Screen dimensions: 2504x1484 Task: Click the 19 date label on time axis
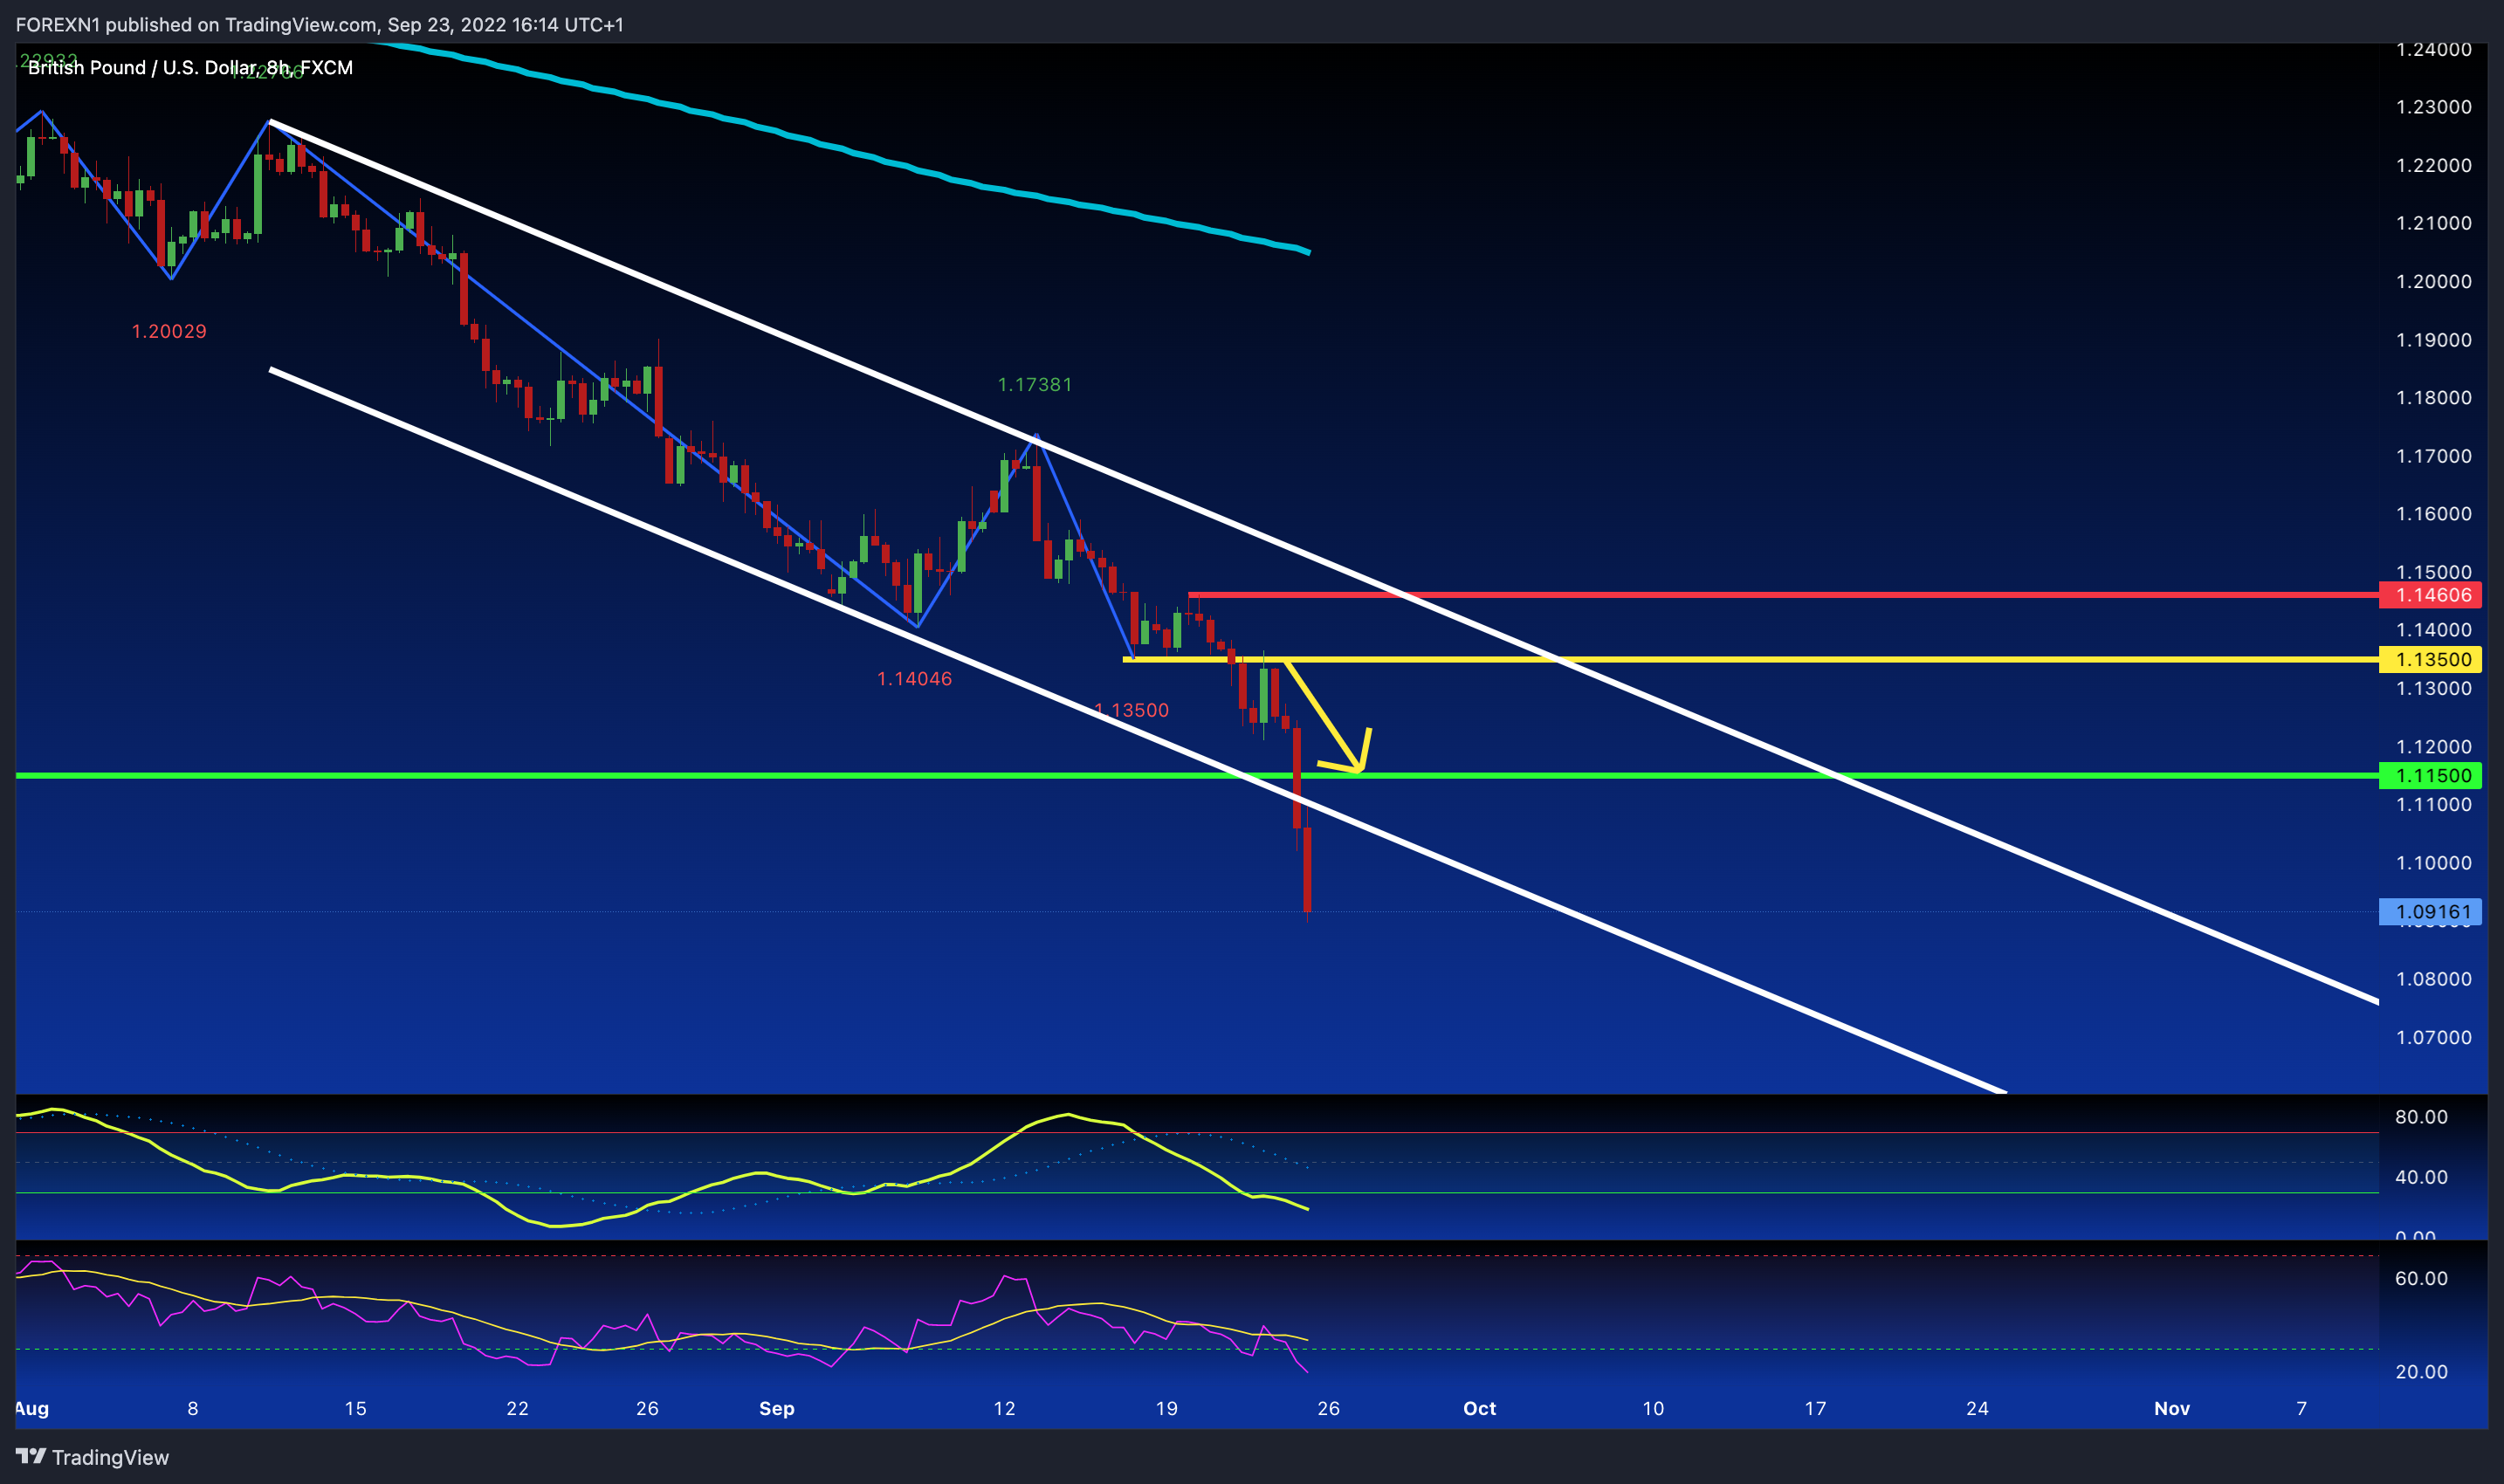pyautogui.click(x=1166, y=1408)
